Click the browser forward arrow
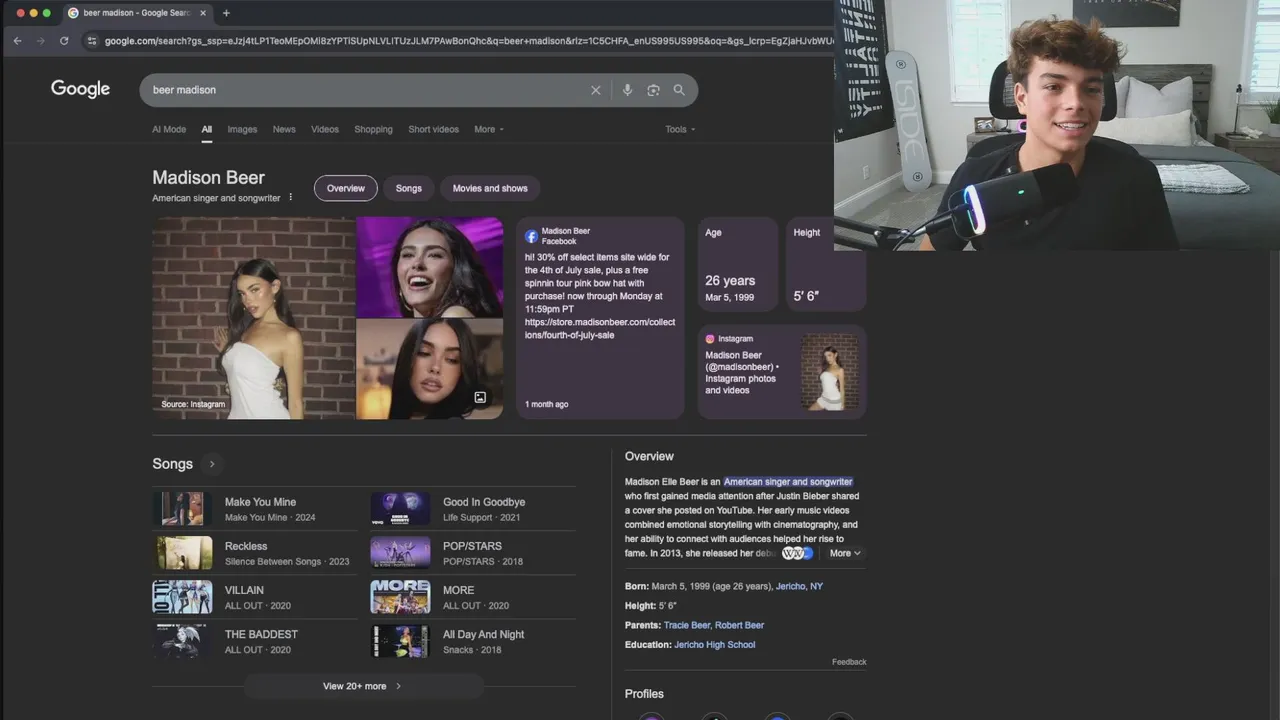The width and height of the screenshot is (1280, 720). [x=40, y=41]
